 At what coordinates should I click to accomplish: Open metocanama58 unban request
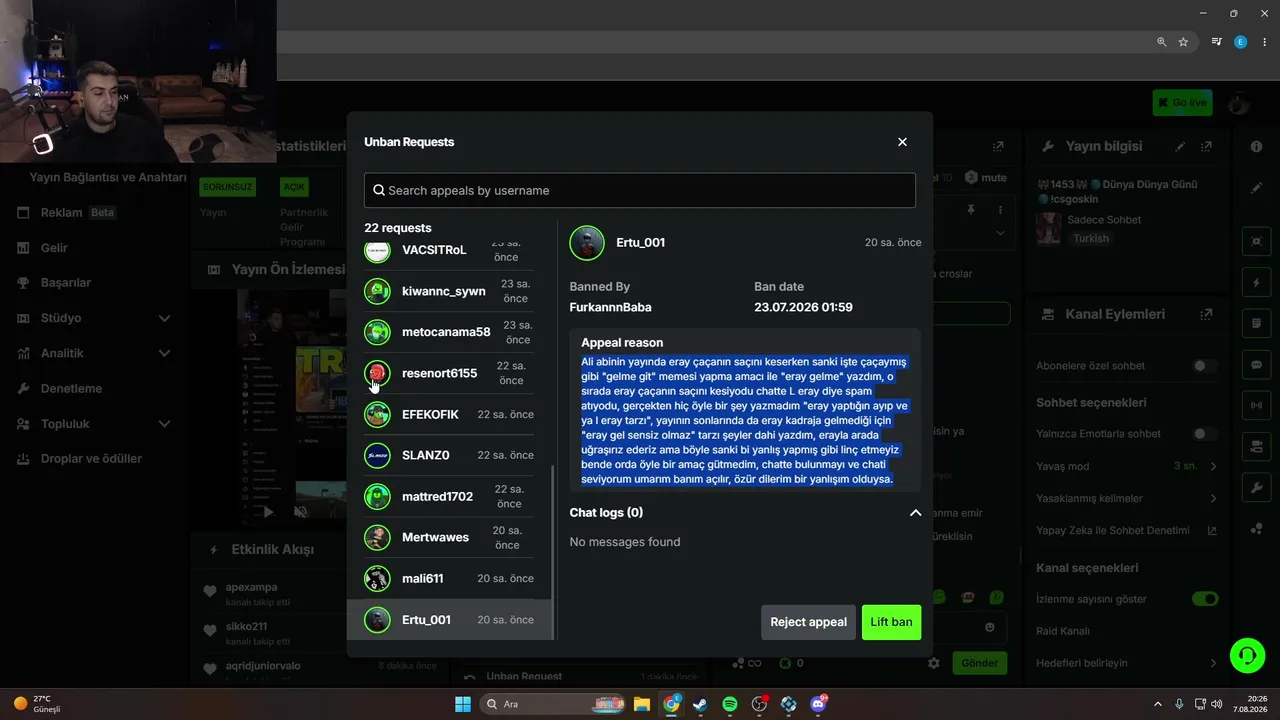(x=448, y=332)
